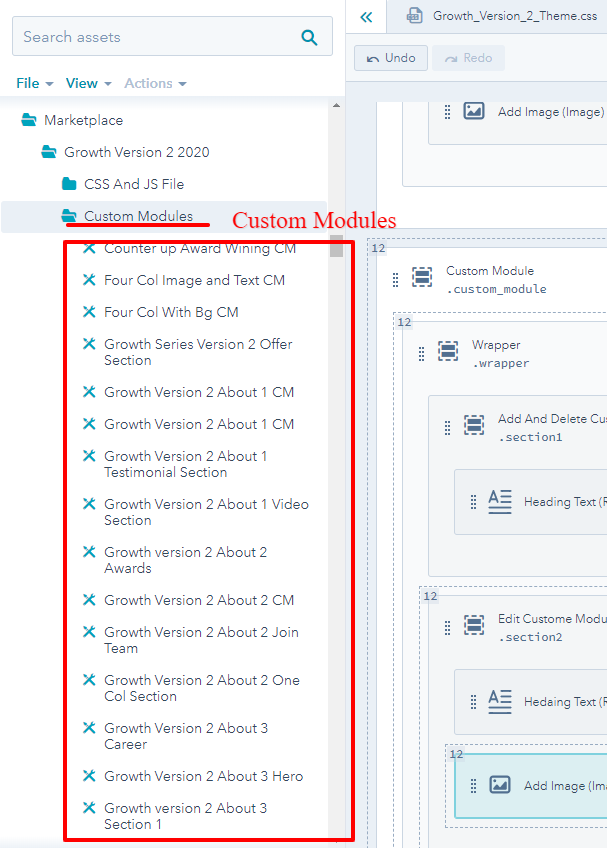Image resolution: width=607 pixels, height=848 pixels.
Task: Open the View dropdown menu
Action: click(88, 83)
